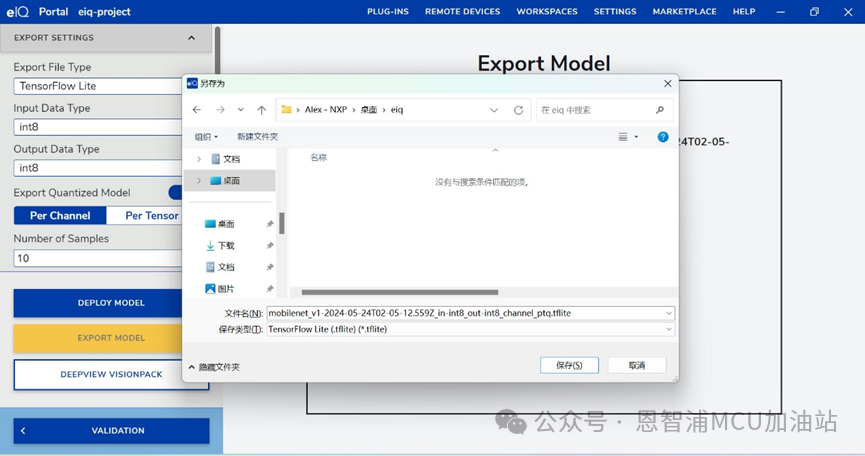Unpin quick access 文档 via pin icon
The height and width of the screenshot is (456, 865).
pyautogui.click(x=270, y=267)
